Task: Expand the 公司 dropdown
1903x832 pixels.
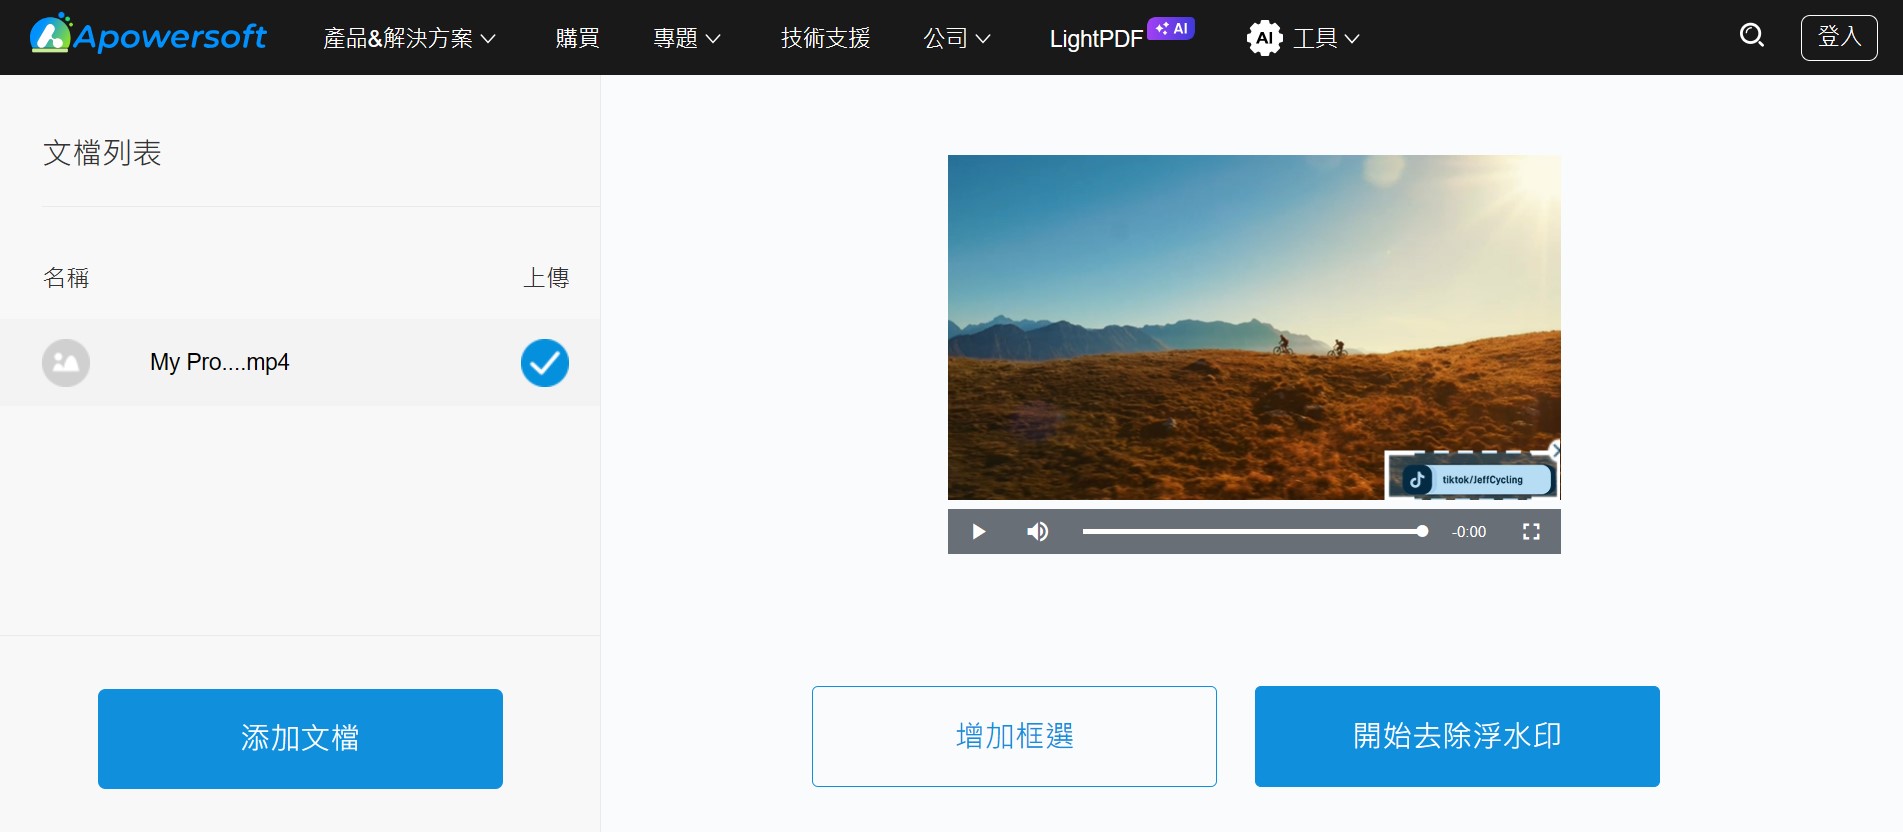Action: (x=957, y=38)
